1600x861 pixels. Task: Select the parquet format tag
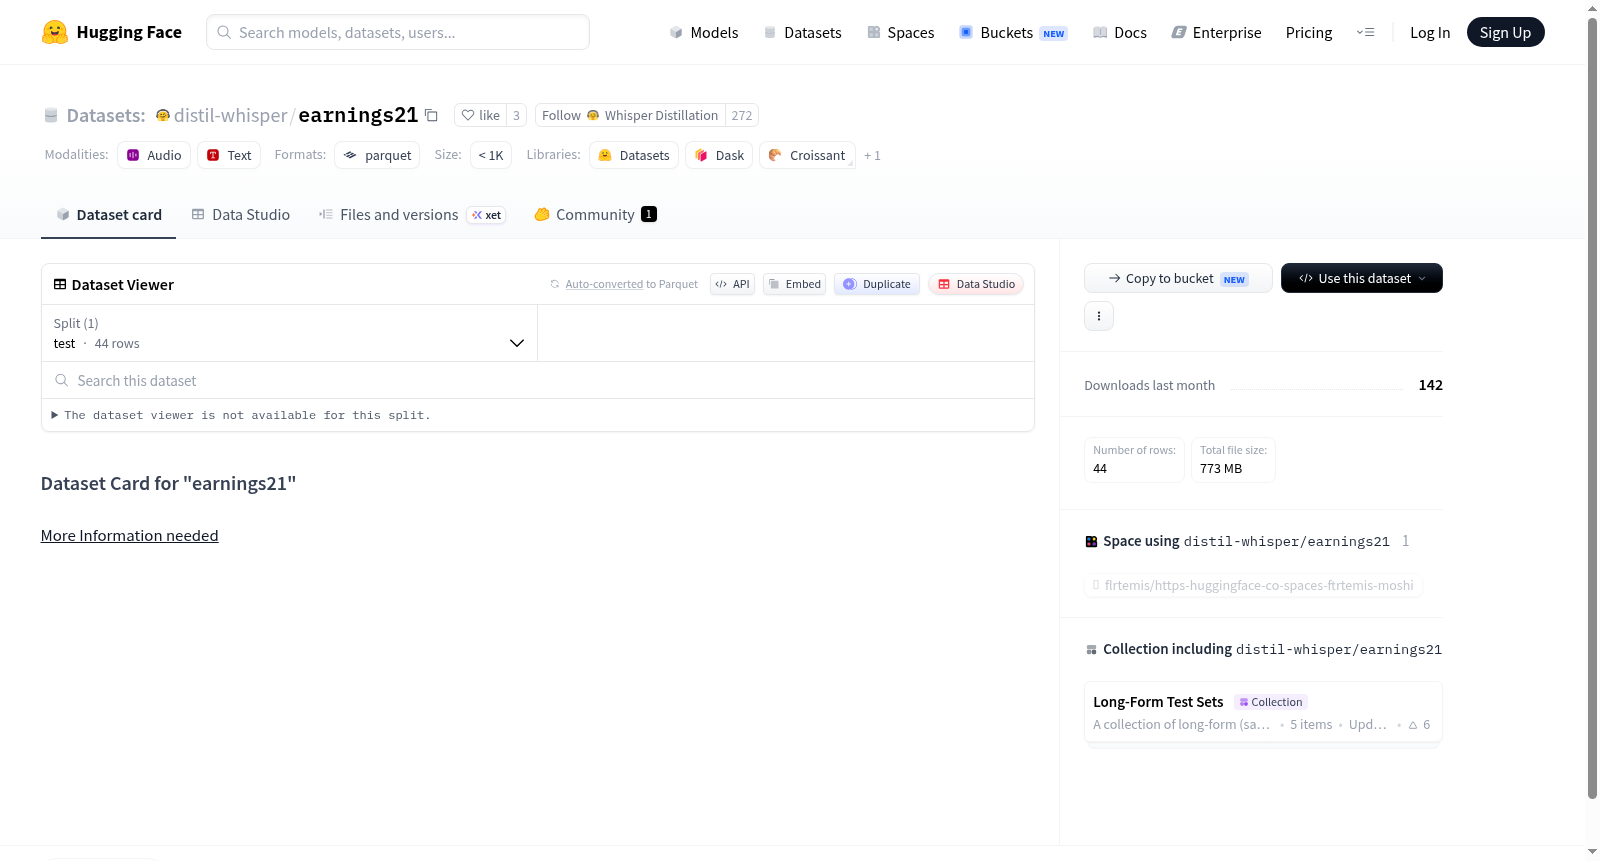pos(377,155)
